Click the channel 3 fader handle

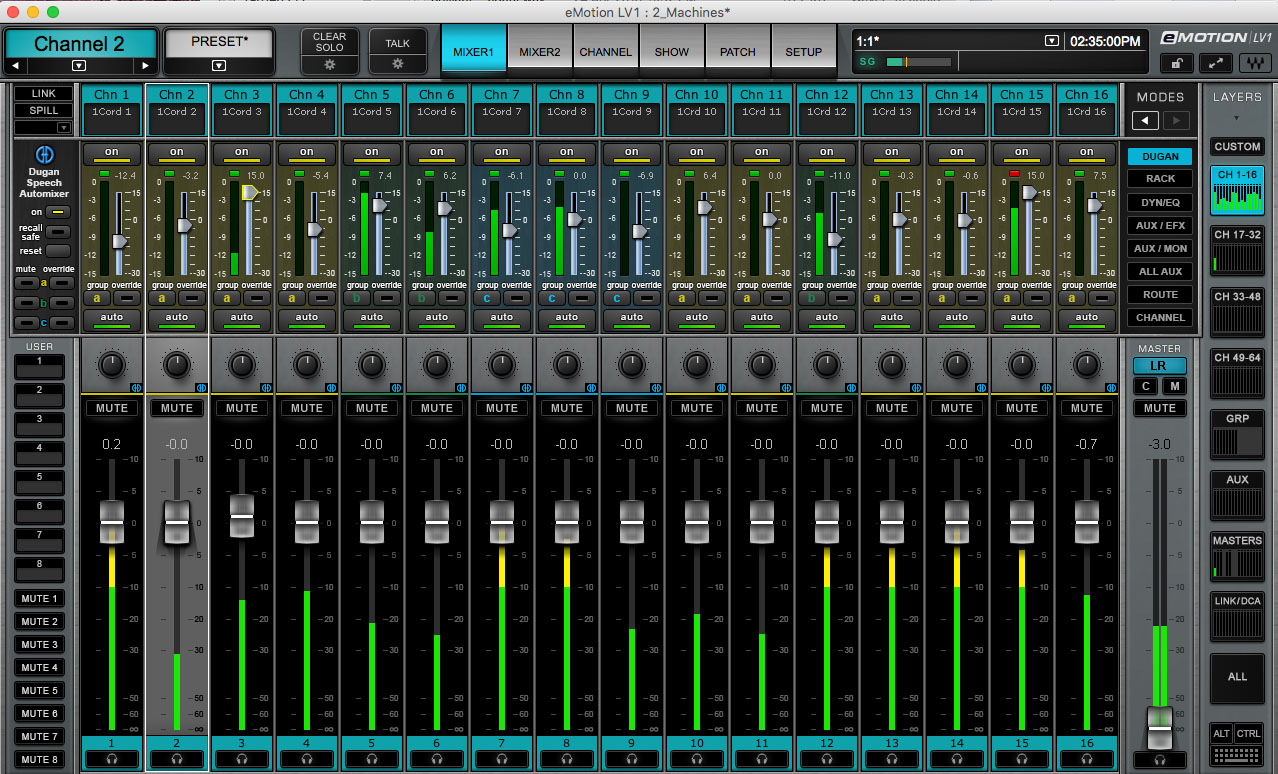[x=242, y=516]
